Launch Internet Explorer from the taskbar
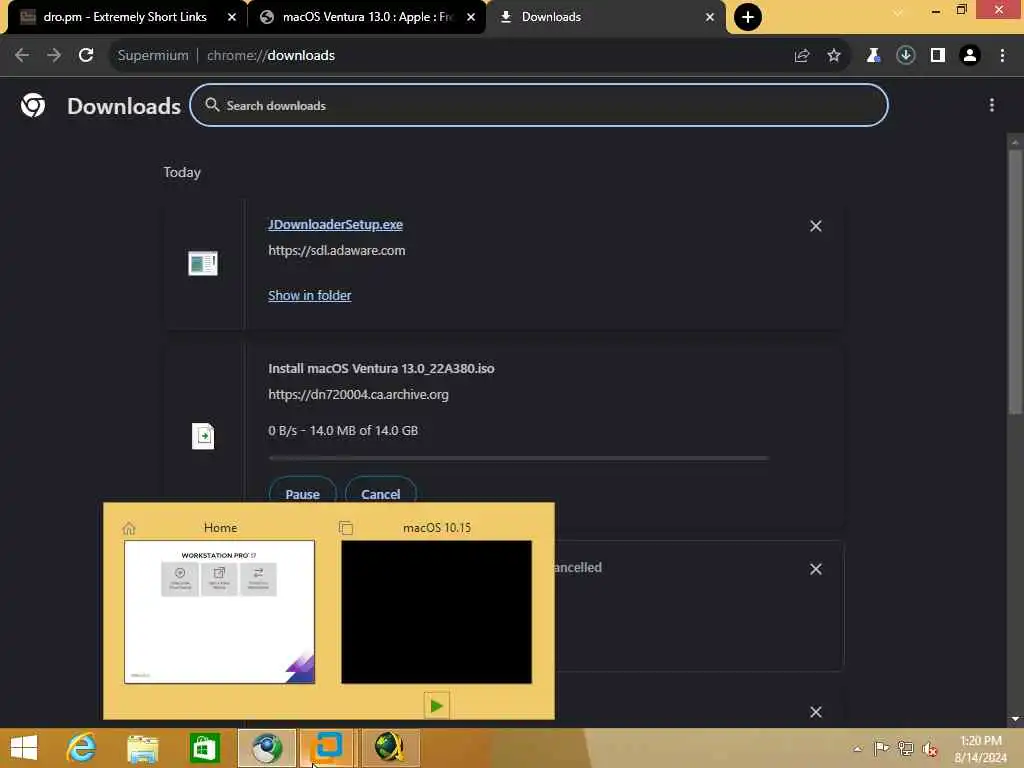This screenshot has height=768, width=1024. [81, 748]
